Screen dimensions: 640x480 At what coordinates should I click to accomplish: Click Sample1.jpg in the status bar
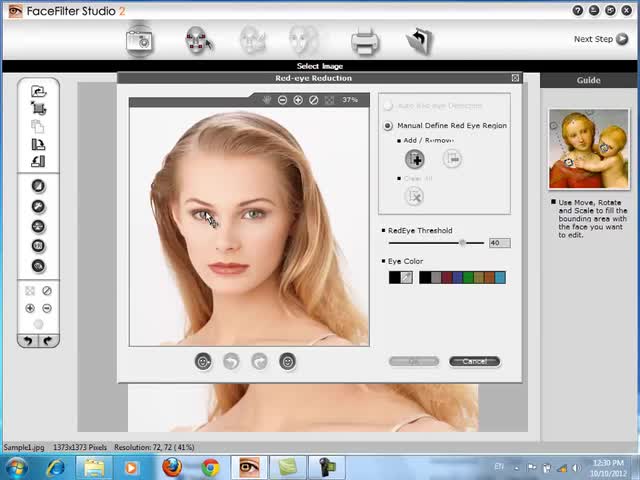click(x=24, y=447)
